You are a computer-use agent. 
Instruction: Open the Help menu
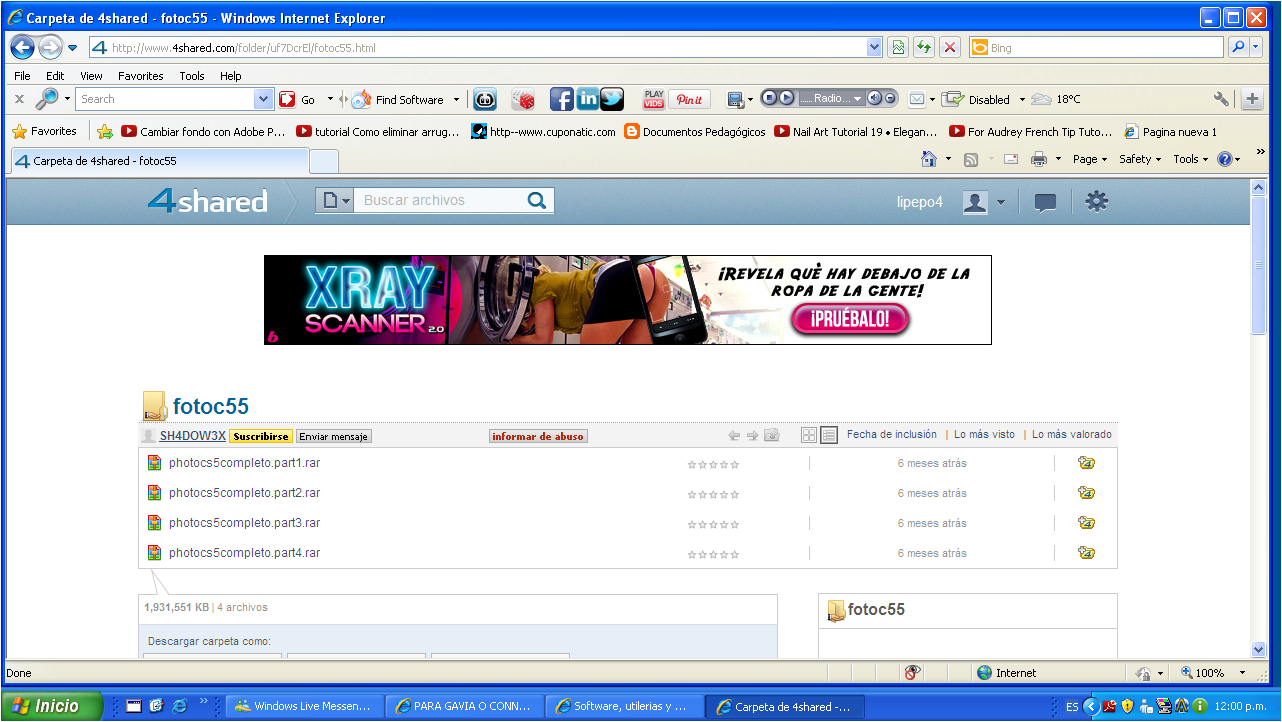click(231, 76)
